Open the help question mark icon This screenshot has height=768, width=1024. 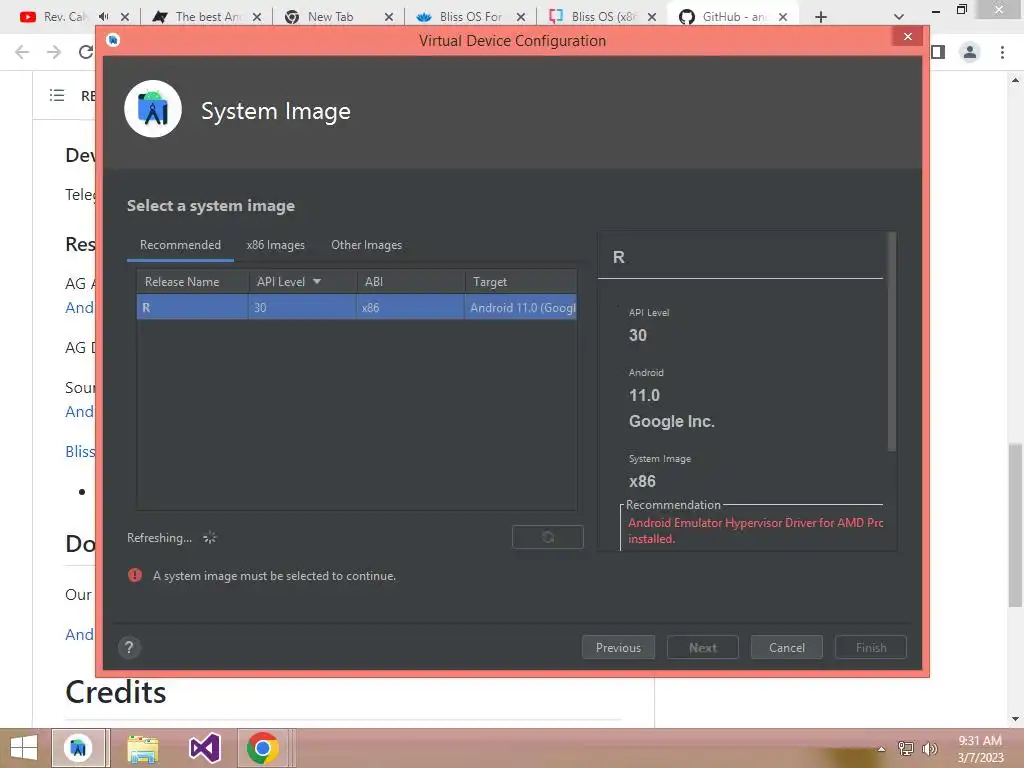tap(129, 647)
